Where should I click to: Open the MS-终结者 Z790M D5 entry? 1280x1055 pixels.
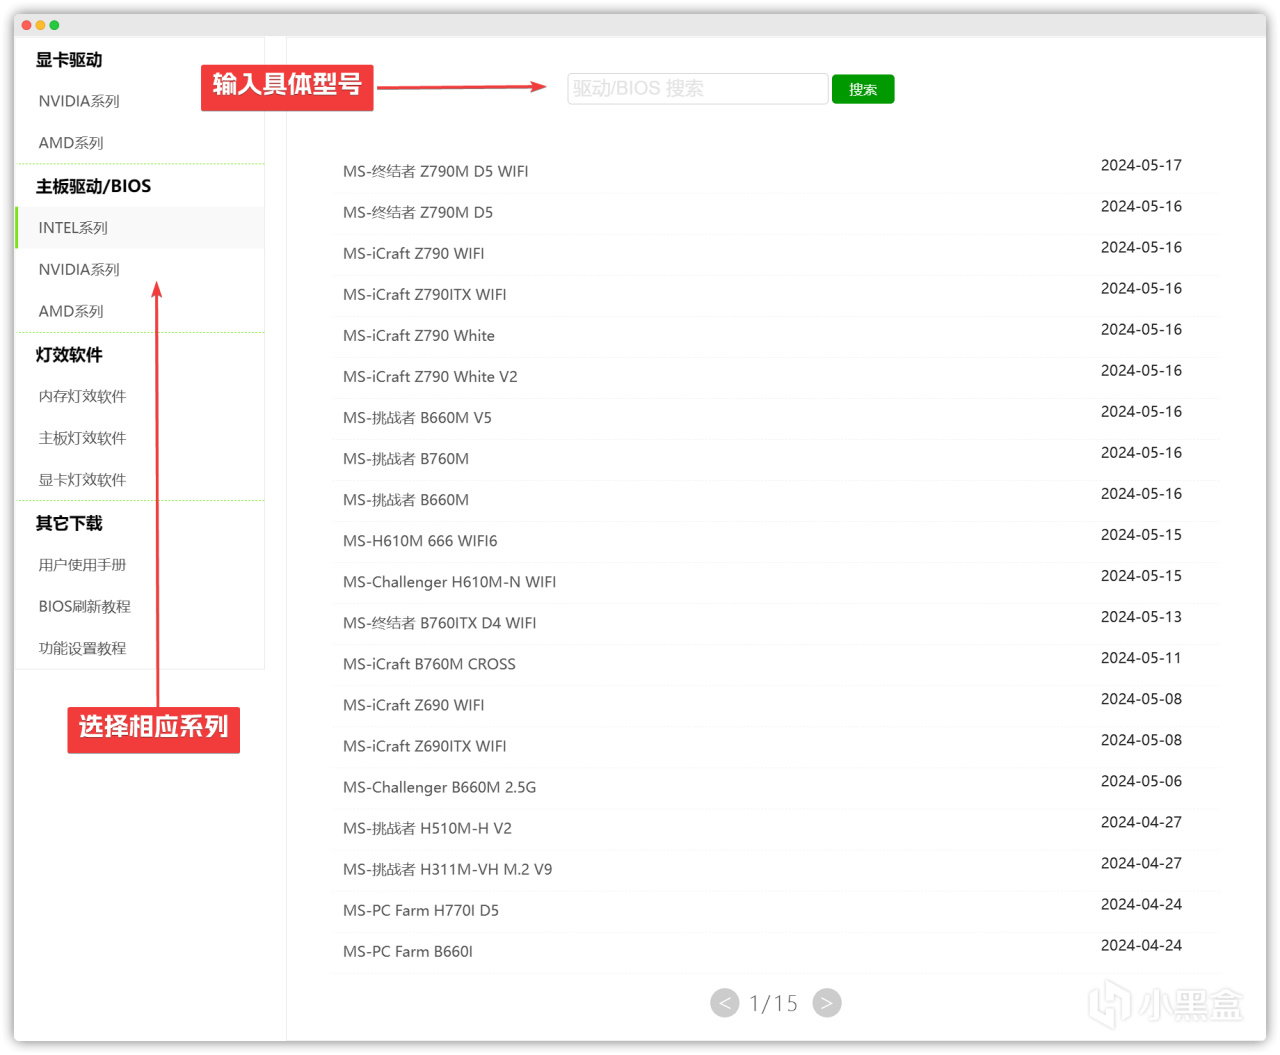click(x=418, y=213)
